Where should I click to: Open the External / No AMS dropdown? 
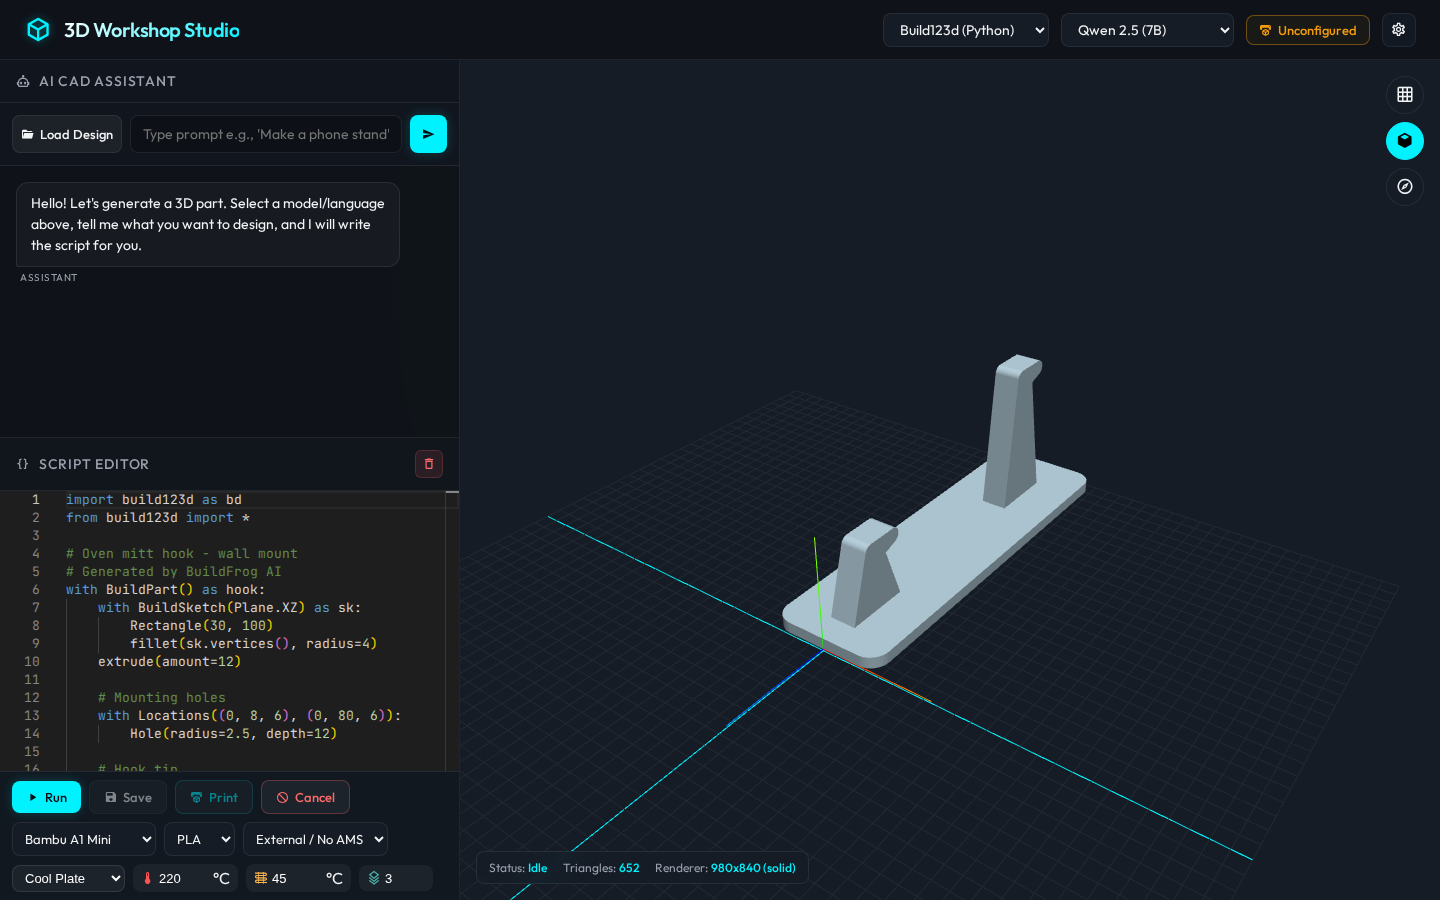click(x=315, y=839)
